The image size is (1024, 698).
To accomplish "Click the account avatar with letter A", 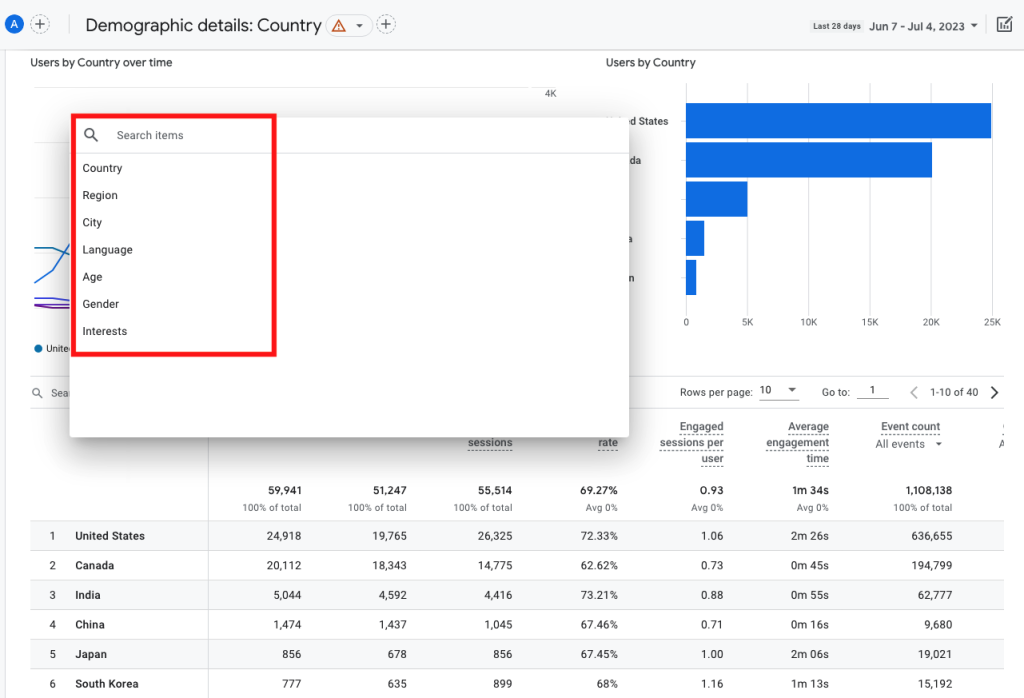I will (x=13, y=23).
